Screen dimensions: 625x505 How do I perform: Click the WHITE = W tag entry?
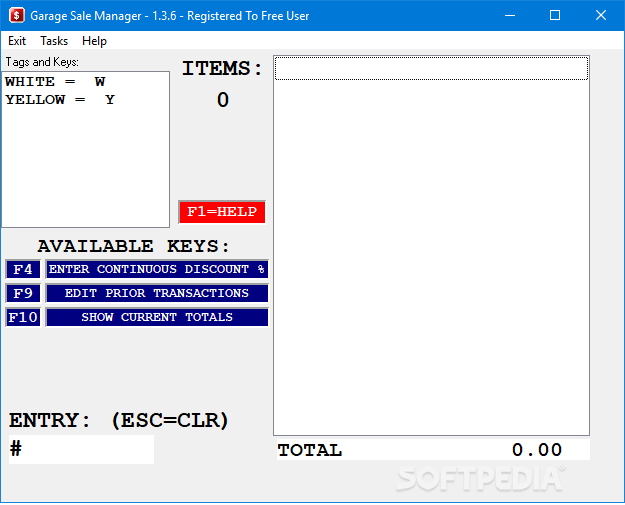click(55, 82)
